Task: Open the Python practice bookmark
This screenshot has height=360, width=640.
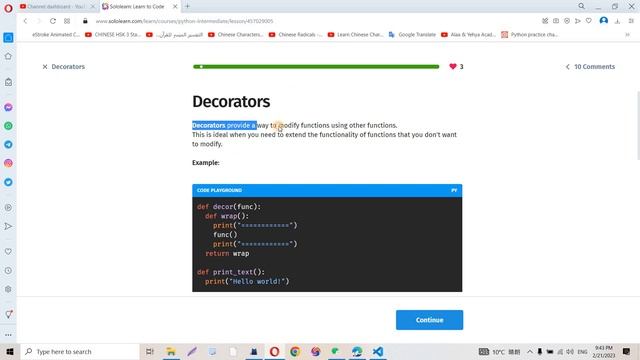Action: point(530,35)
